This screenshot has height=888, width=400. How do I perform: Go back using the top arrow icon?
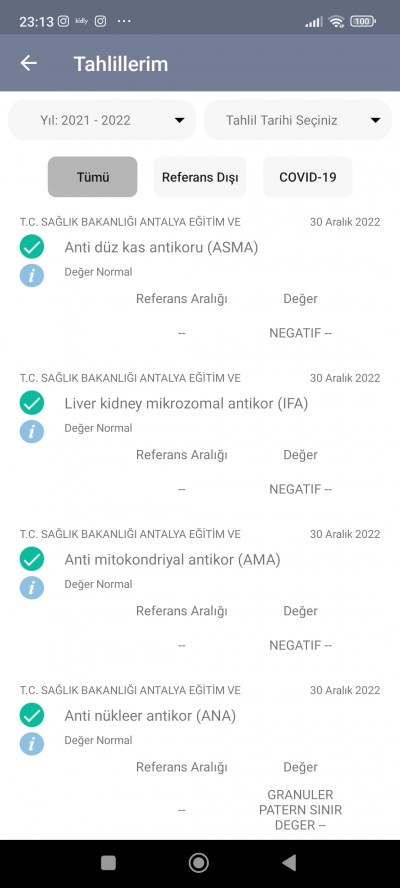point(28,63)
